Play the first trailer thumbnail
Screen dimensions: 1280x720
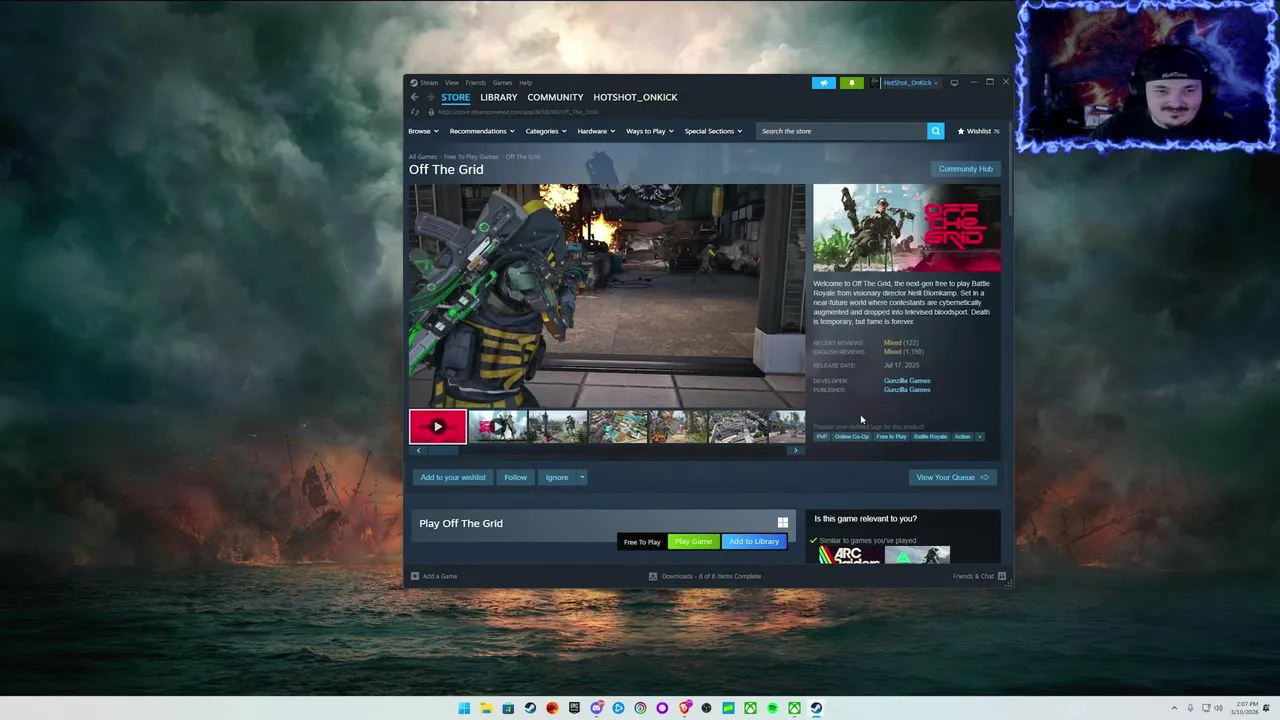click(437, 427)
